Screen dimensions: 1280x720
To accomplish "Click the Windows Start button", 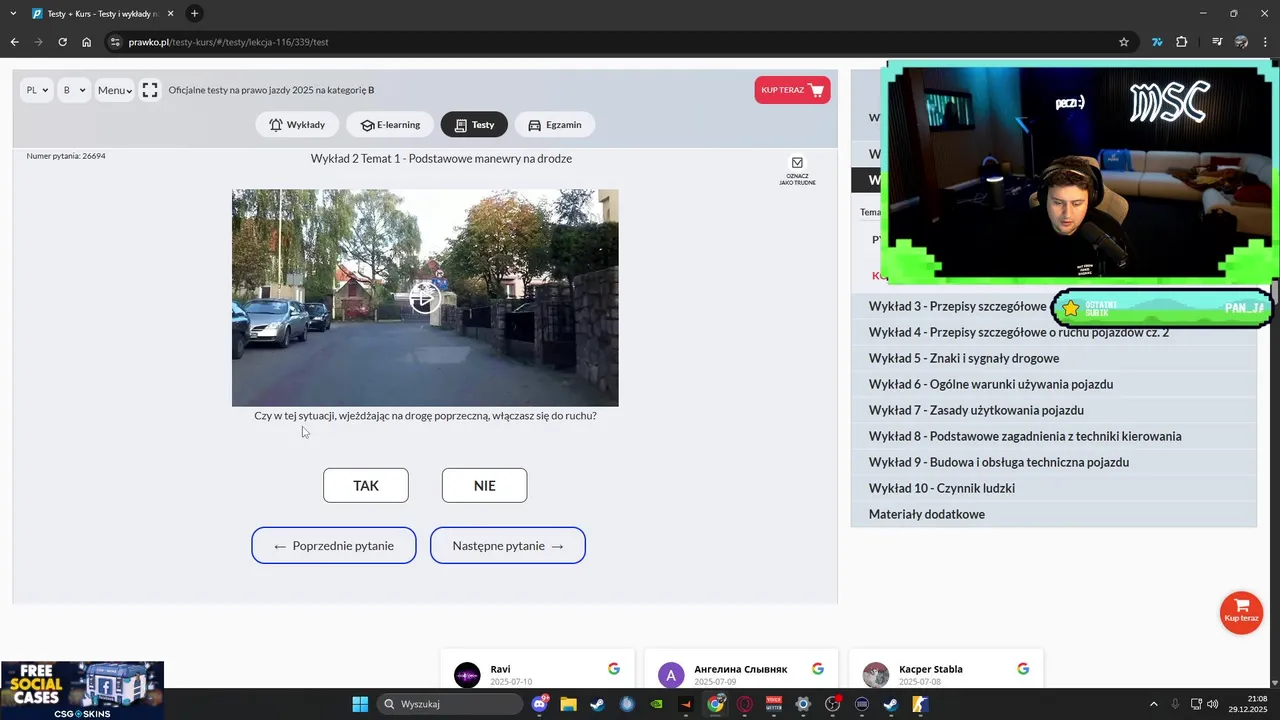I will pos(360,704).
